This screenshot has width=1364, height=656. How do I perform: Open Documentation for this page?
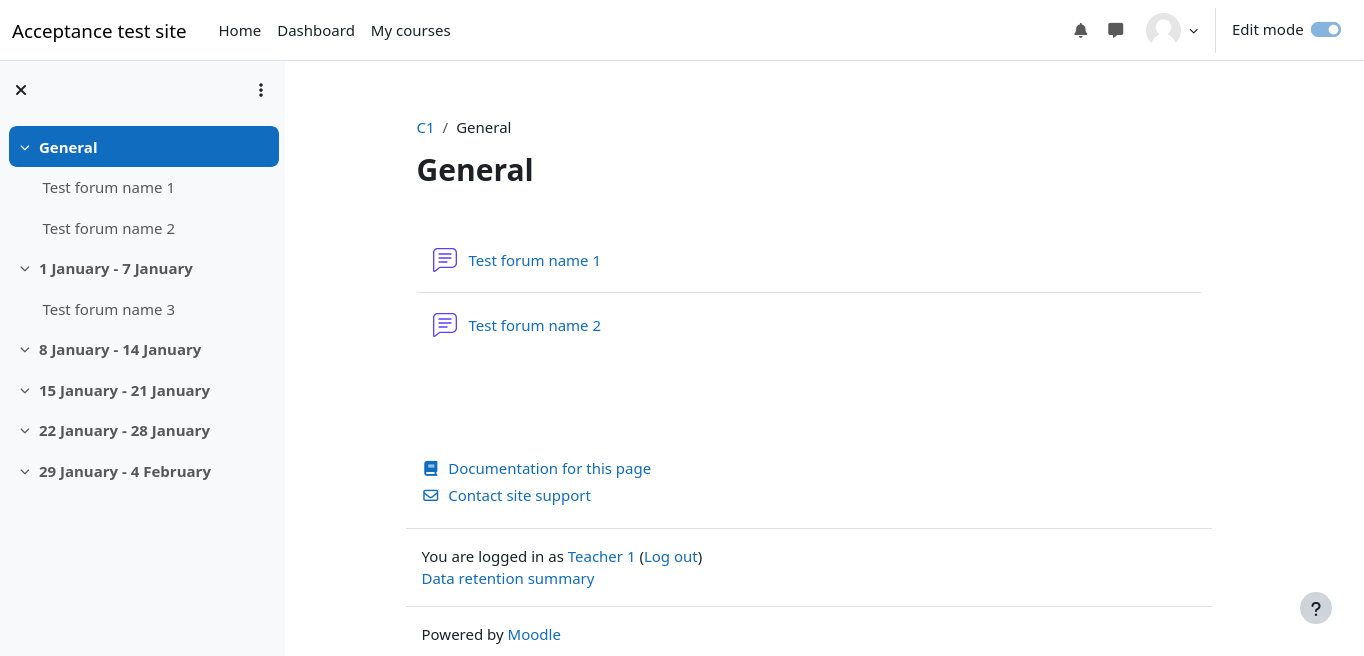click(549, 469)
